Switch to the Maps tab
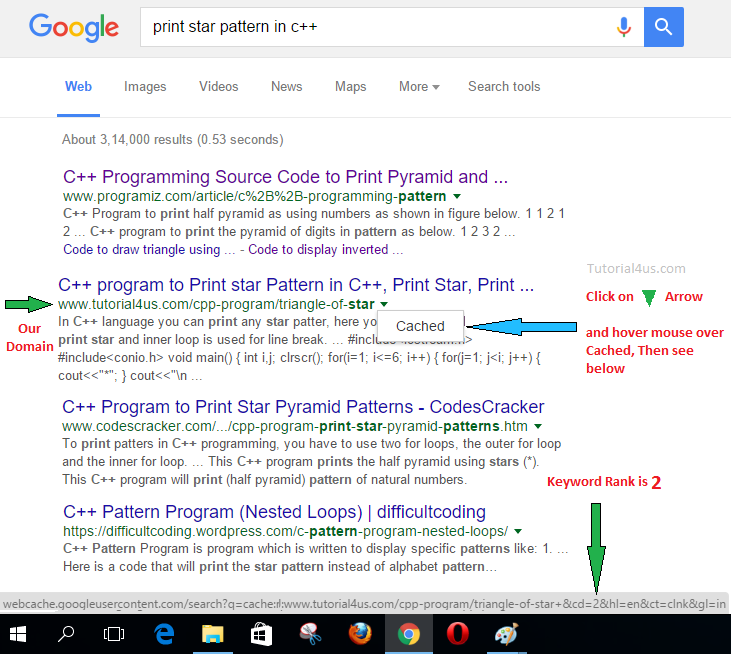 pos(351,86)
